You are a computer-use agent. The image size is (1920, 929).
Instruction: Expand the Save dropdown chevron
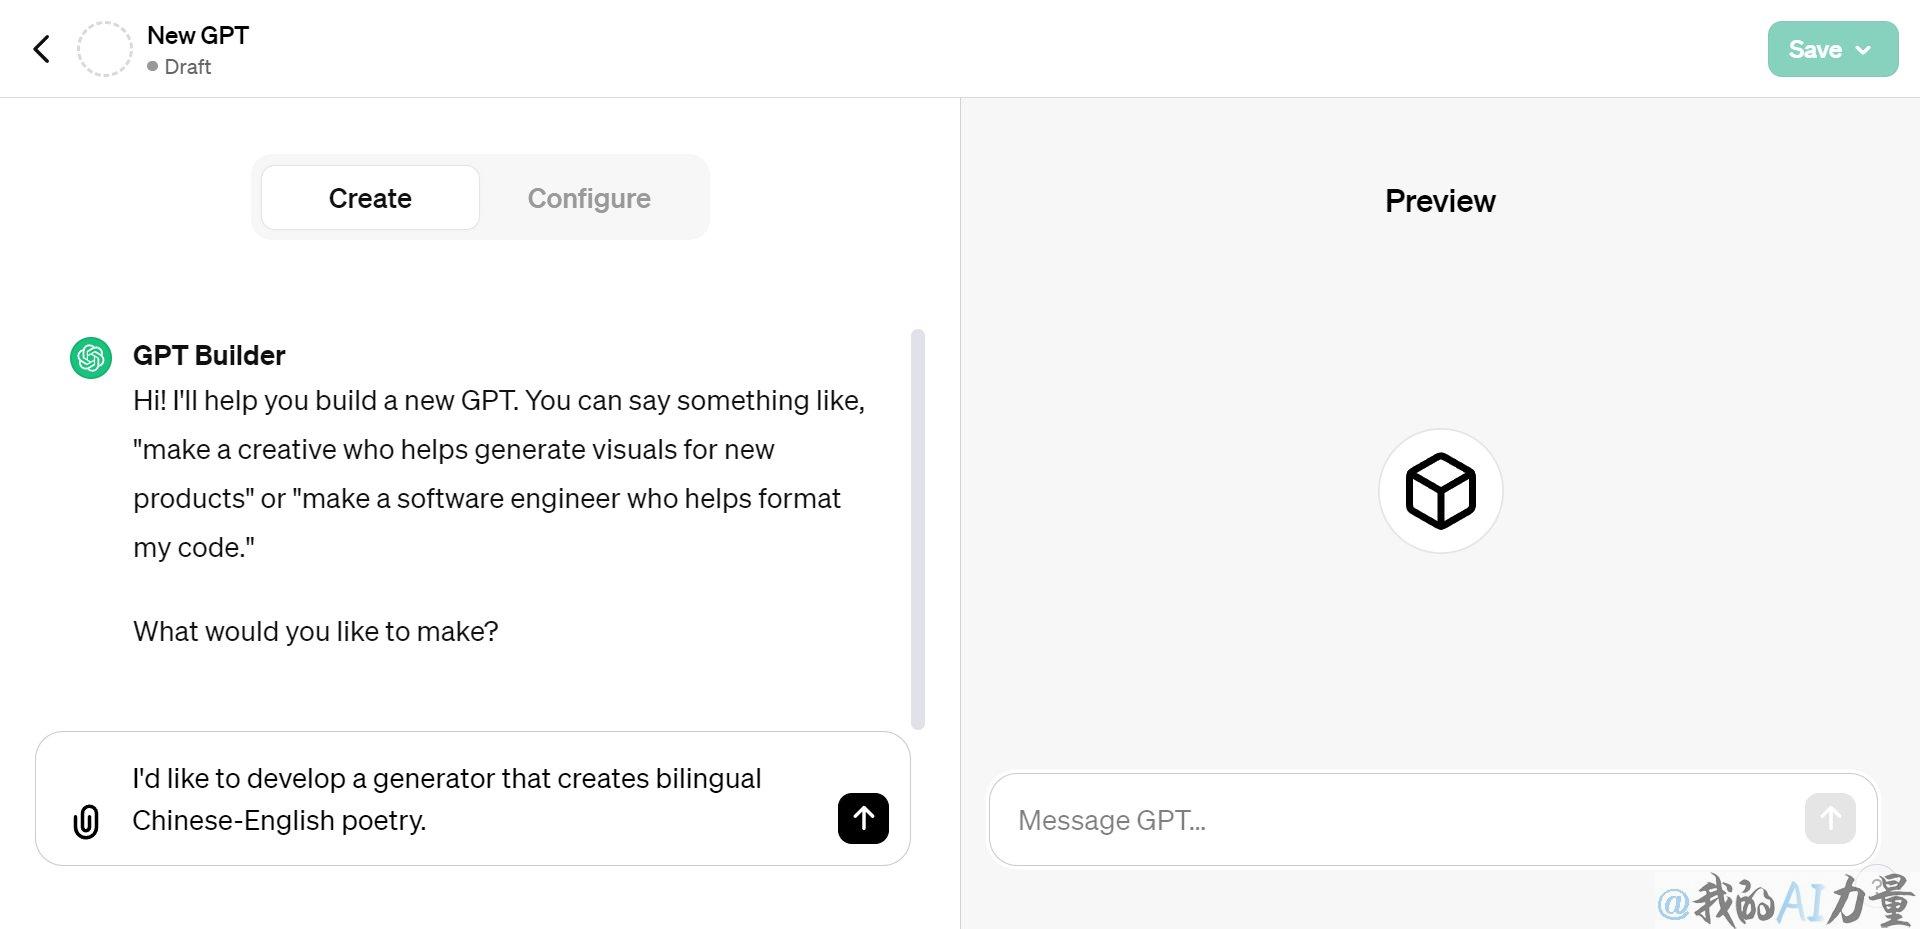coord(1863,50)
